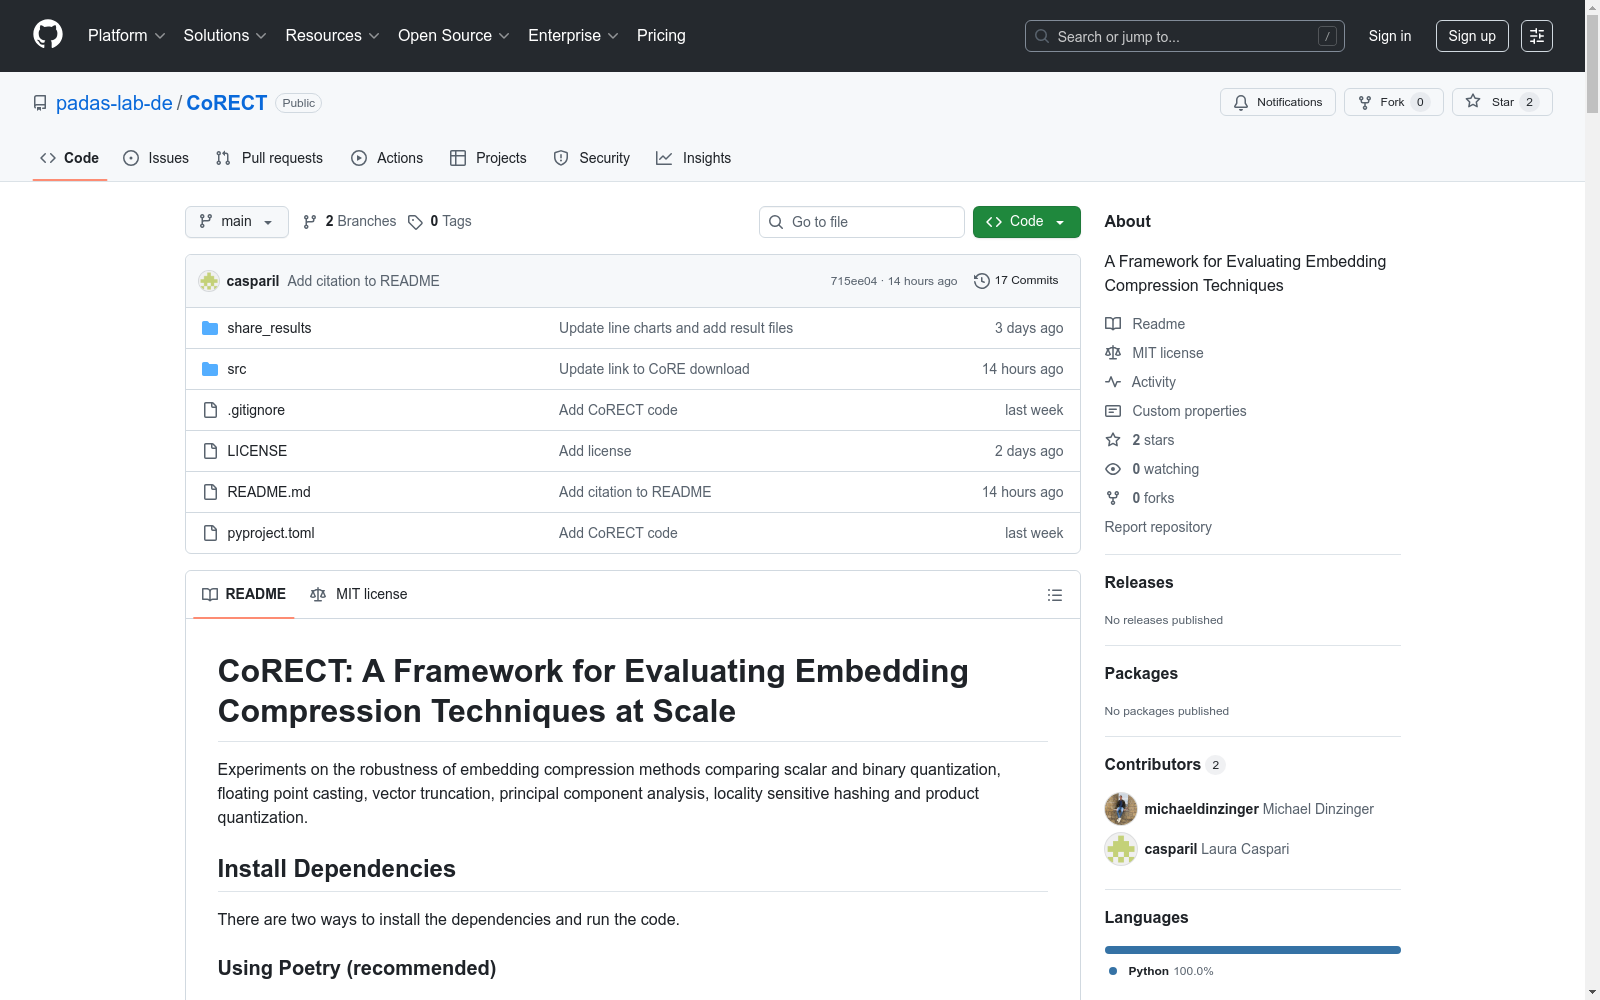Click the Sign in link
Viewport: 1600px width, 1000px height.
point(1390,36)
